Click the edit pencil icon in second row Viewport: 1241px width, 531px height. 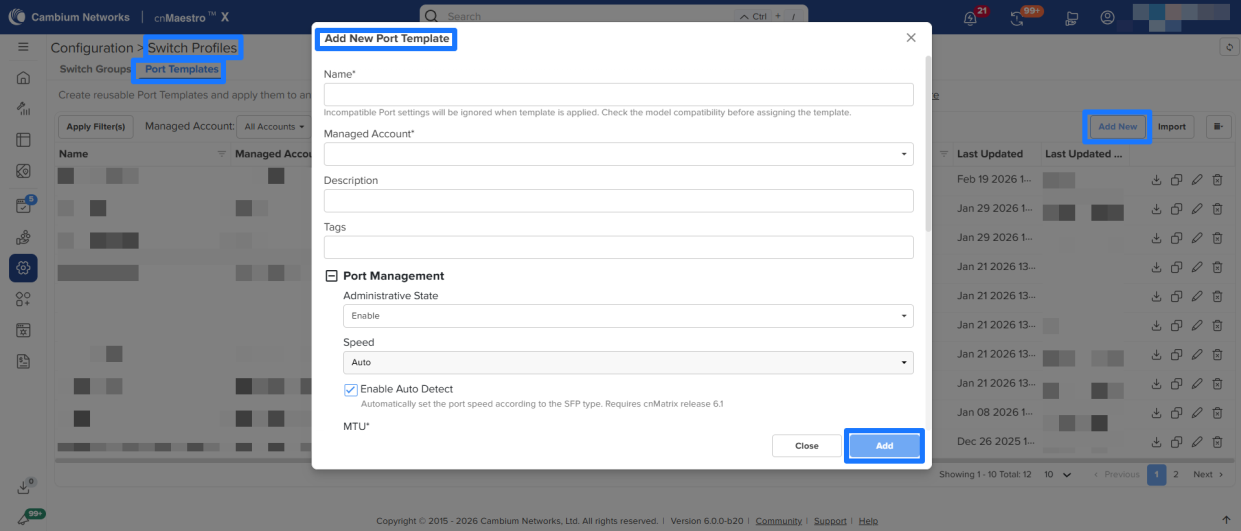(1197, 209)
